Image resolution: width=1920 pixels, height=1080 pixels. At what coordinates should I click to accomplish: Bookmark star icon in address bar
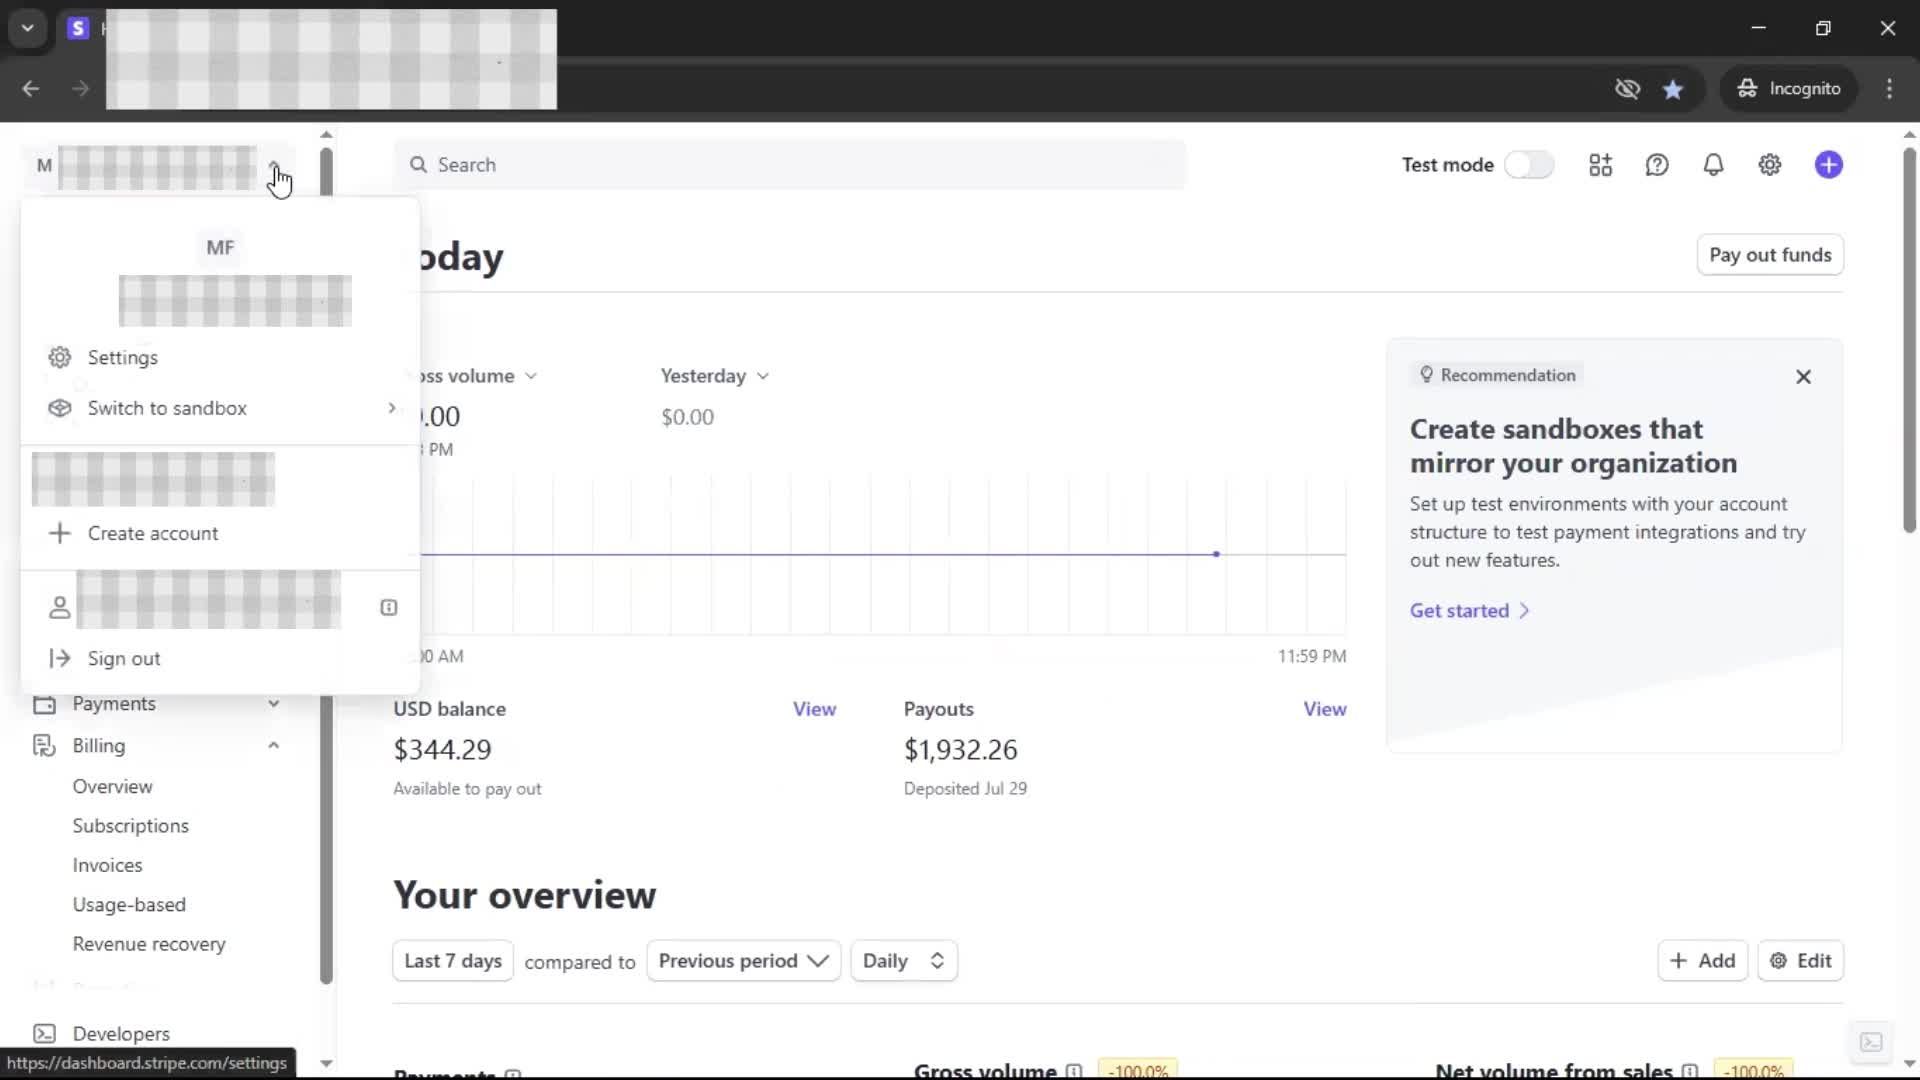point(1673,89)
